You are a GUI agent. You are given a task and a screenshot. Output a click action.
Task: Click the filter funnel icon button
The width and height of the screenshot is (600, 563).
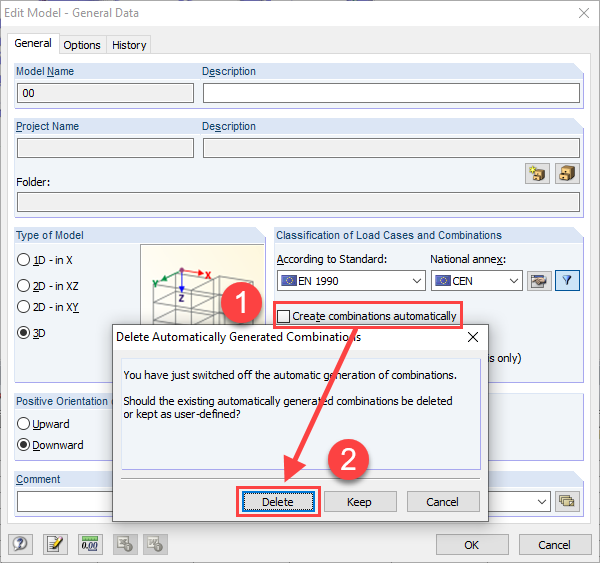567,281
